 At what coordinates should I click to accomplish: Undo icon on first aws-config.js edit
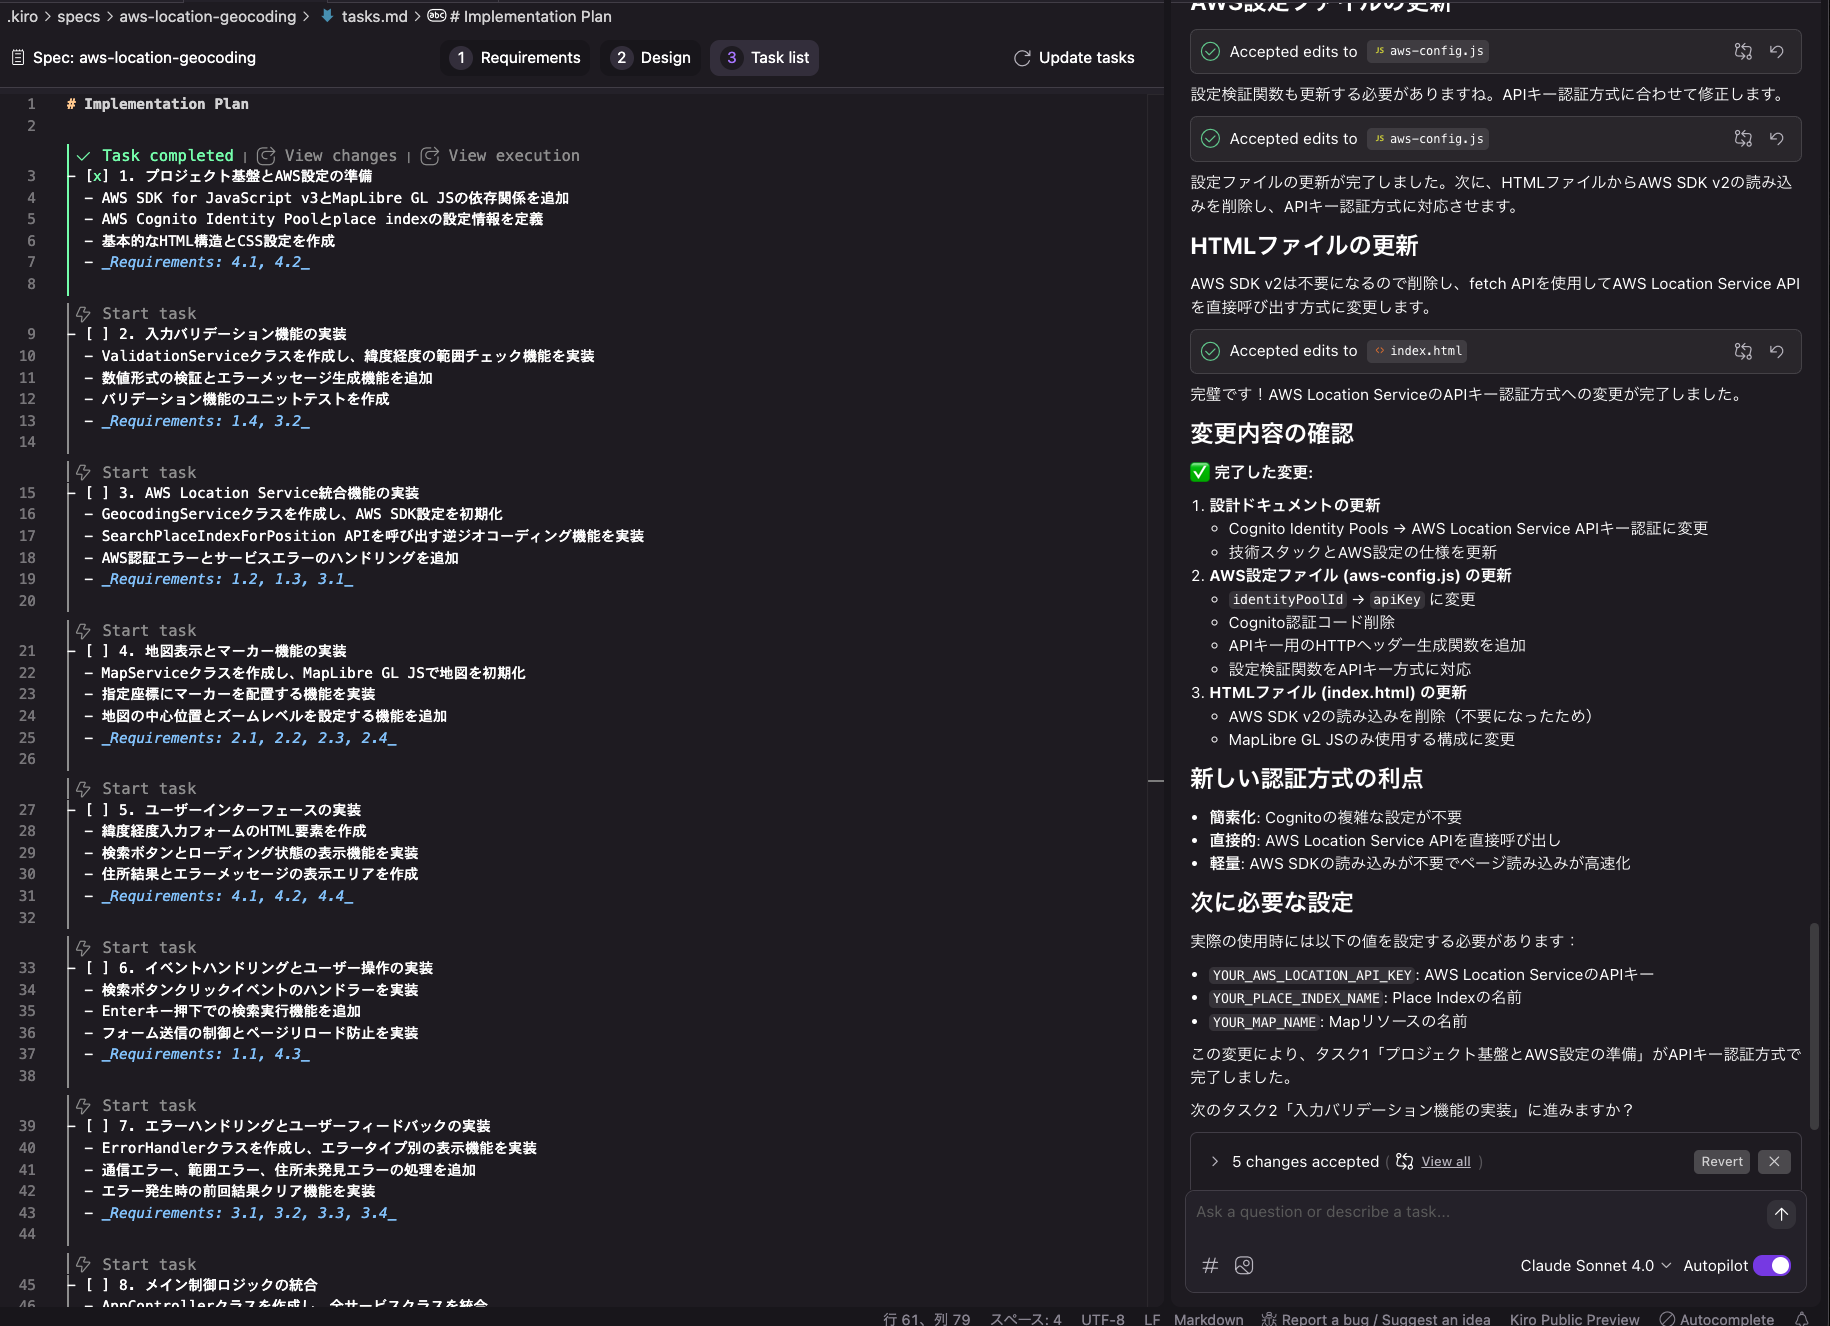tap(1777, 51)
